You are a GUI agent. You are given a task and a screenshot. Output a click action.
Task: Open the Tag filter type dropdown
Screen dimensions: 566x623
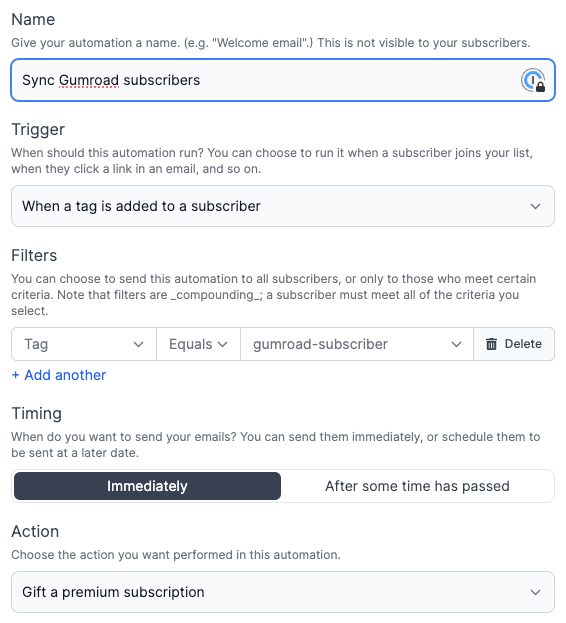coord(84,344)
